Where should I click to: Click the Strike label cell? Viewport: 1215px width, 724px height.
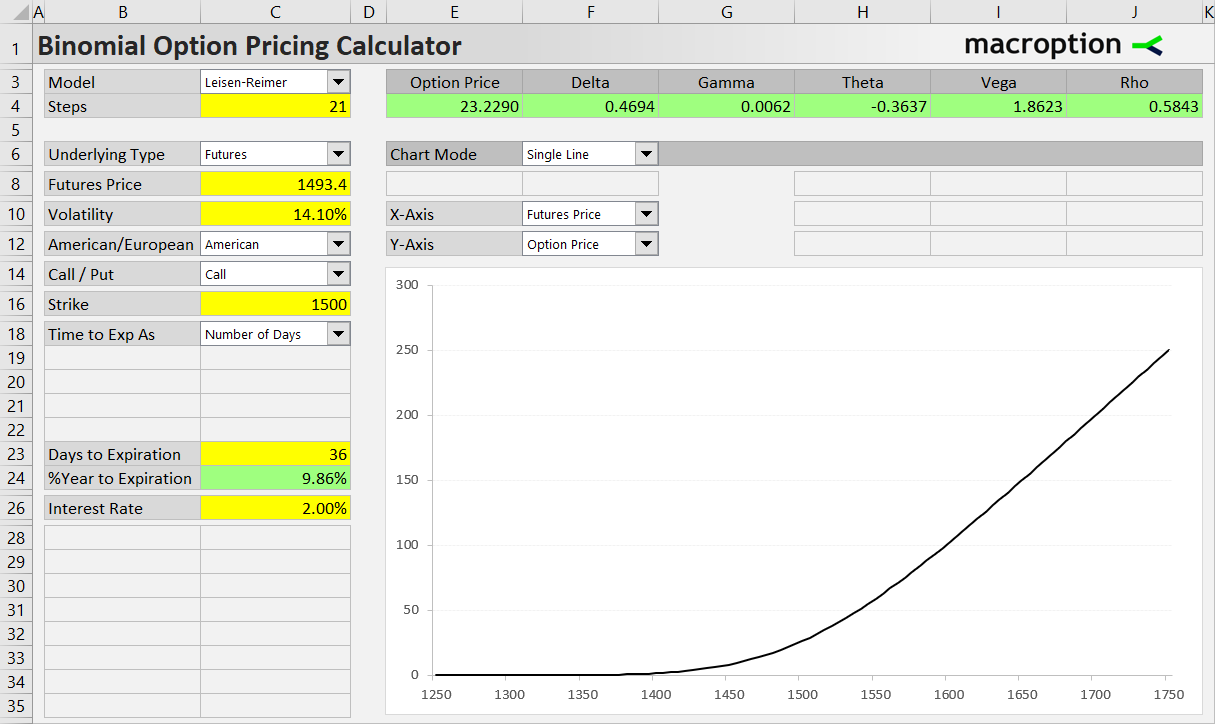[122, 304]
